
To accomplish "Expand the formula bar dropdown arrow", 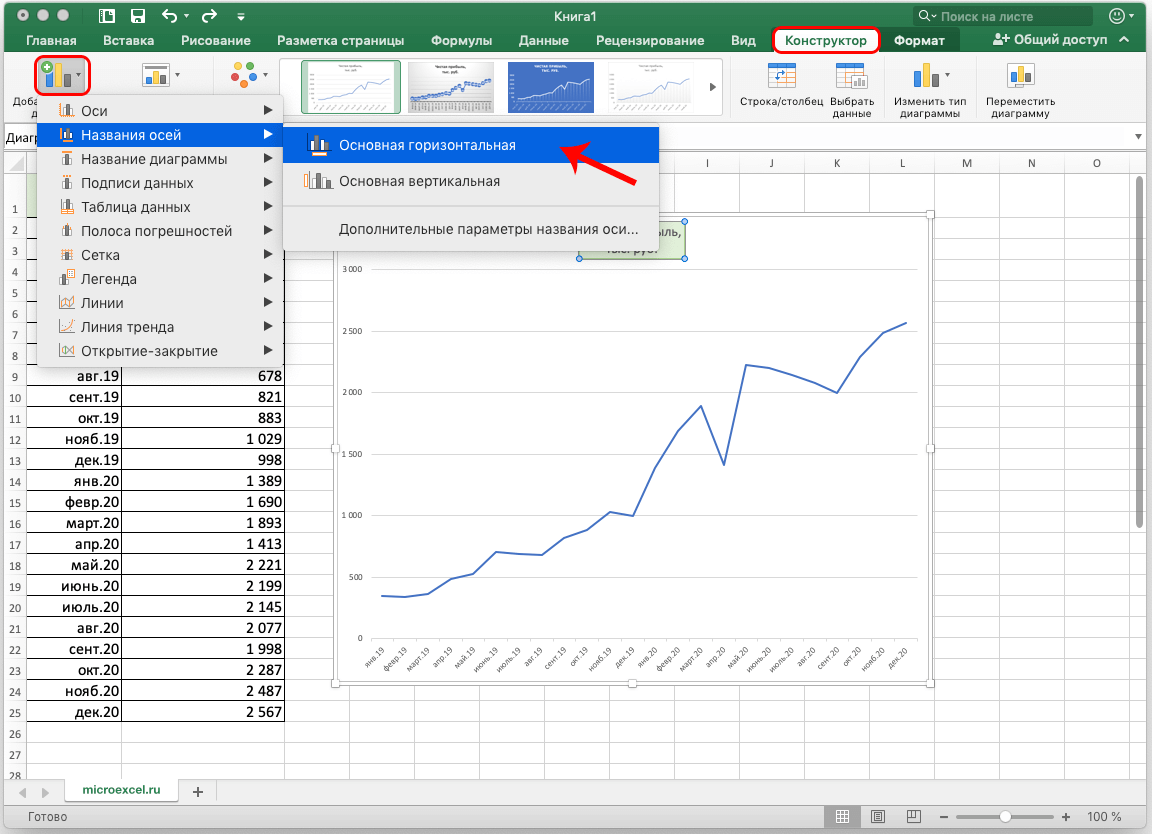I will (1138, 137).
